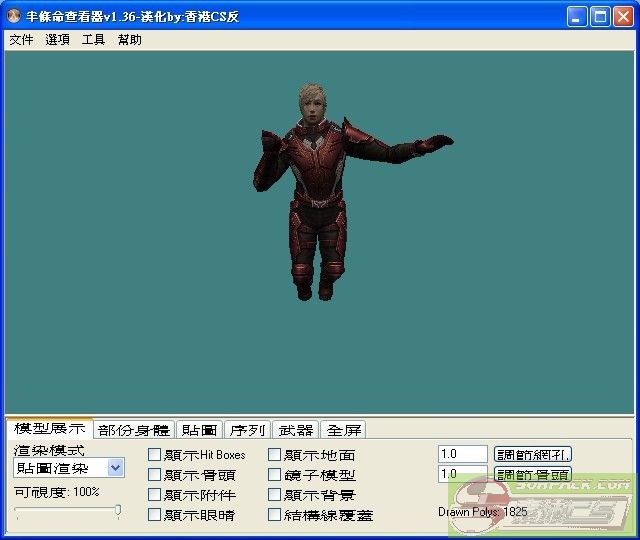Screen dimensions: 640x540
Task: Check the 顯示地面 checkbox
Action: click(x=275, y=455)
